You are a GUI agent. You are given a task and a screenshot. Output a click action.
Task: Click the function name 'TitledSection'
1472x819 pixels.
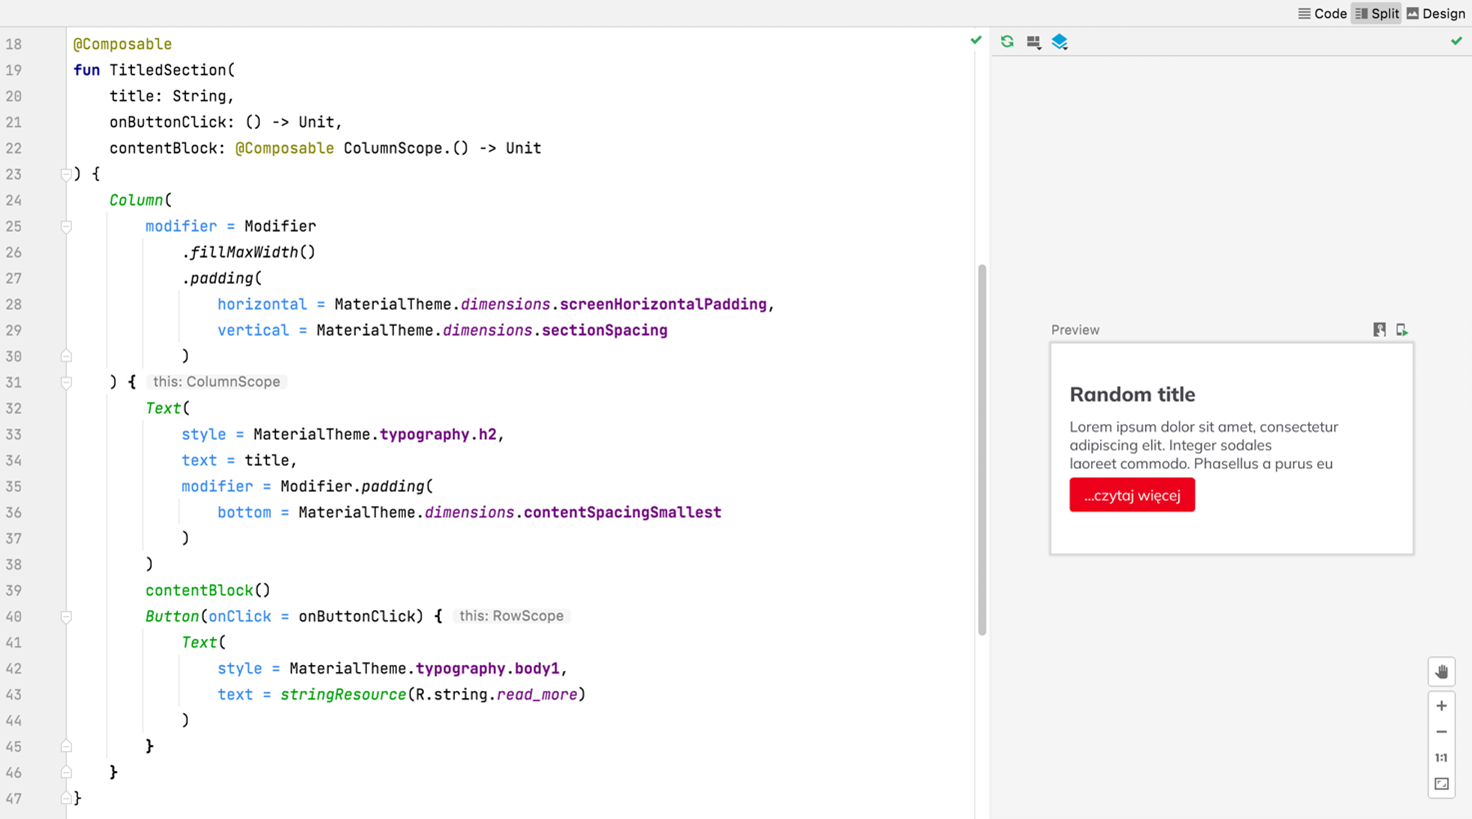point(168,70)
